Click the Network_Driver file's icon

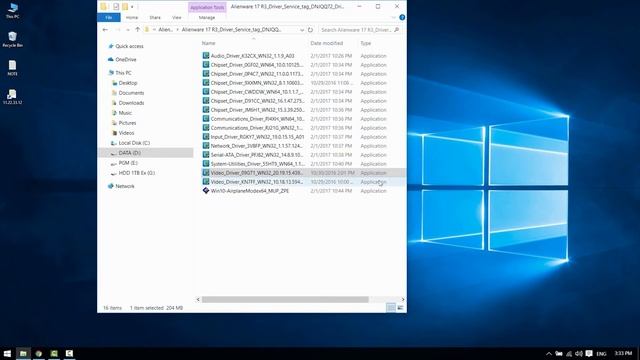pos(206,146)
